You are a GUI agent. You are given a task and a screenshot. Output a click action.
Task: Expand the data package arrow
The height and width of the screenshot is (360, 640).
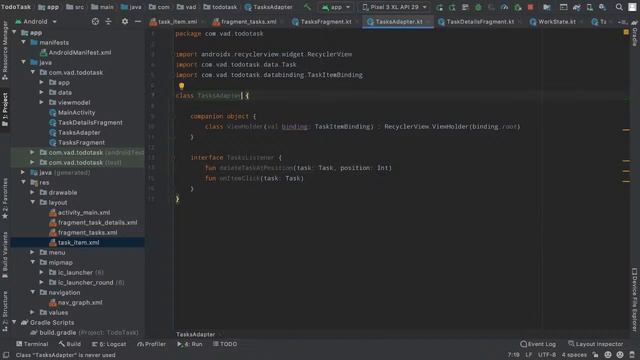pyautogui.click(x=42, y=92)
